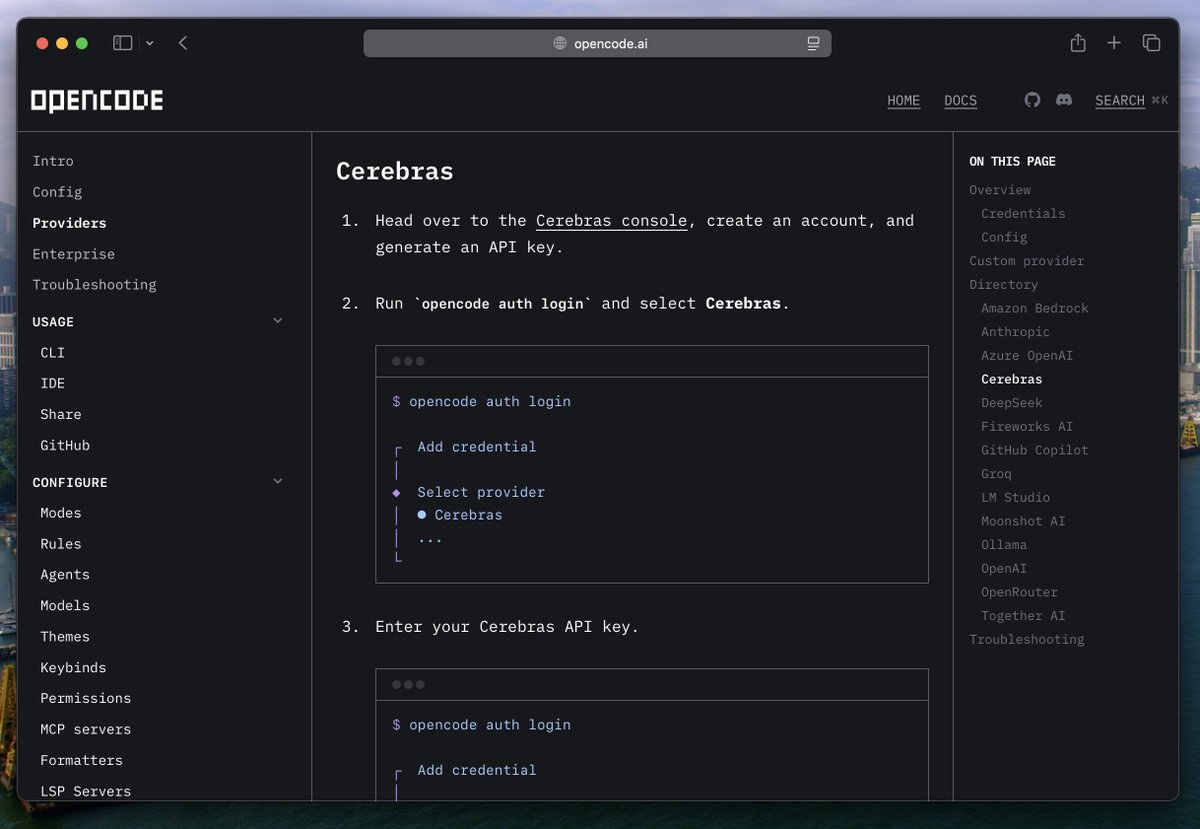
Task: Open the LSP Servers page
Action: click(86, 791)
